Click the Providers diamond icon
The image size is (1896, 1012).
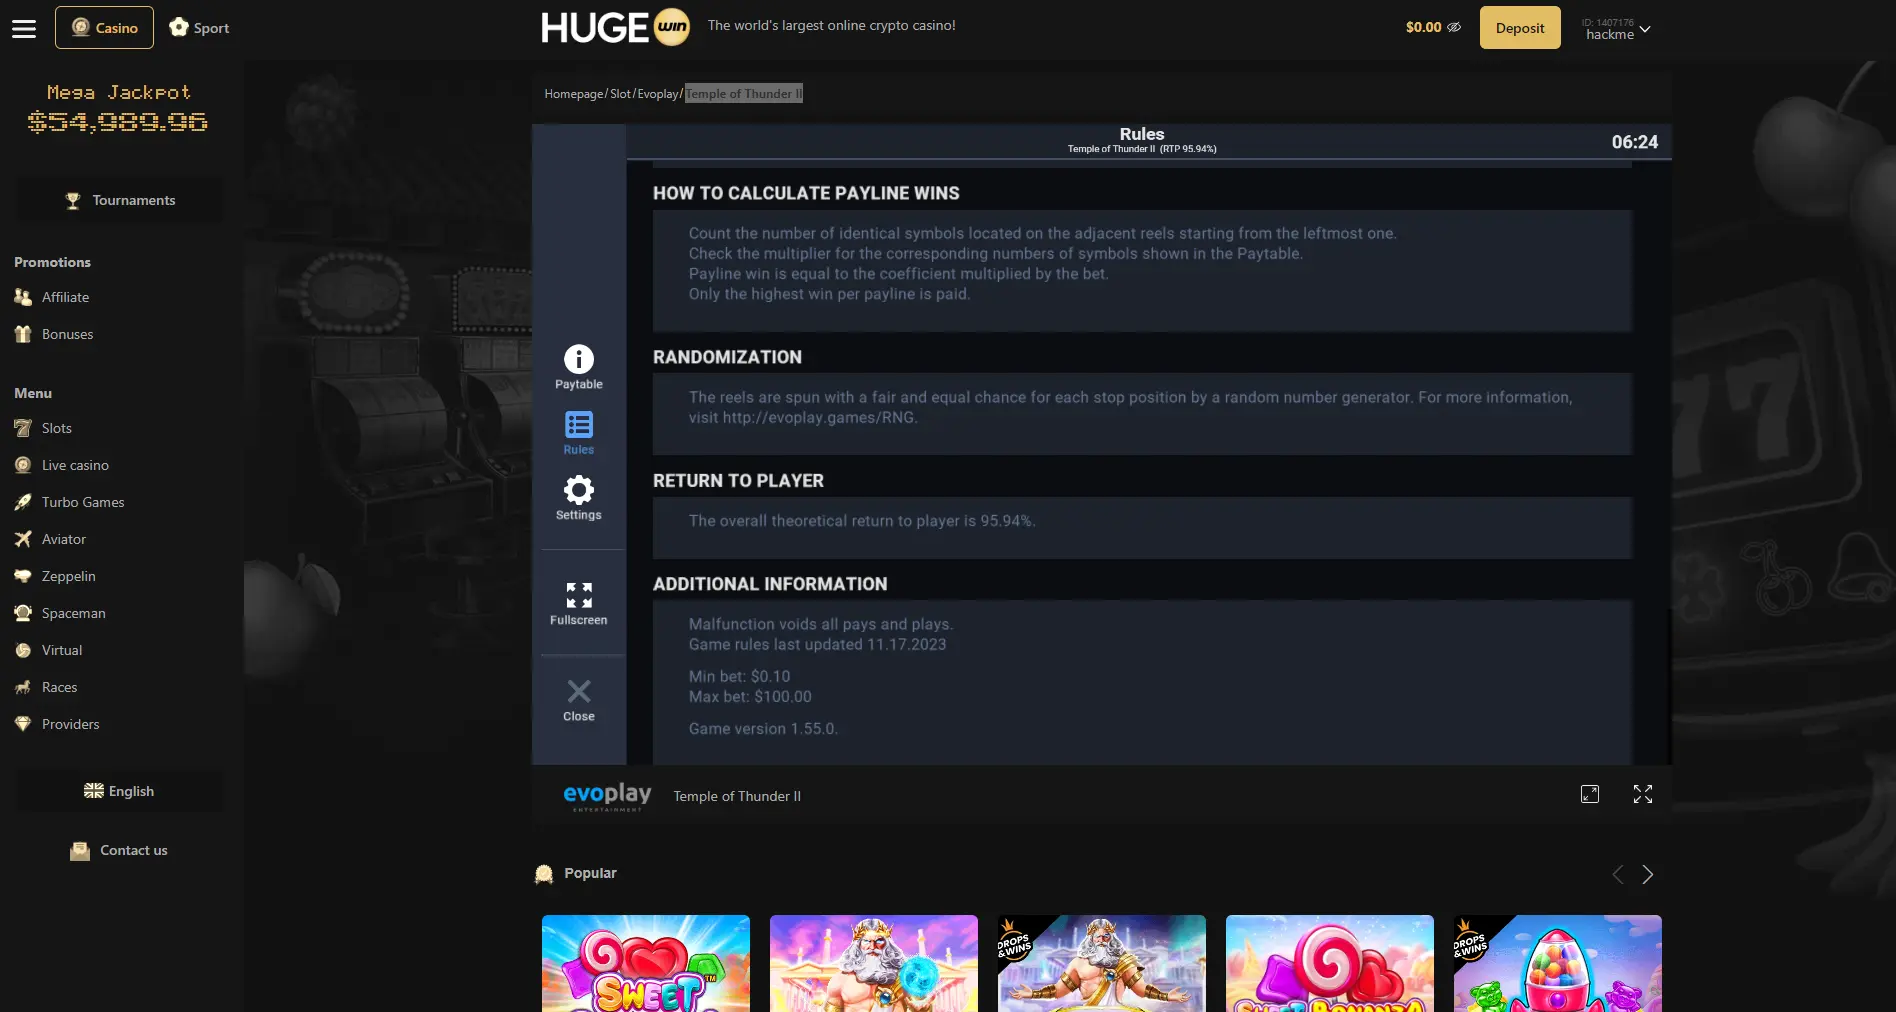pos(23,724)
